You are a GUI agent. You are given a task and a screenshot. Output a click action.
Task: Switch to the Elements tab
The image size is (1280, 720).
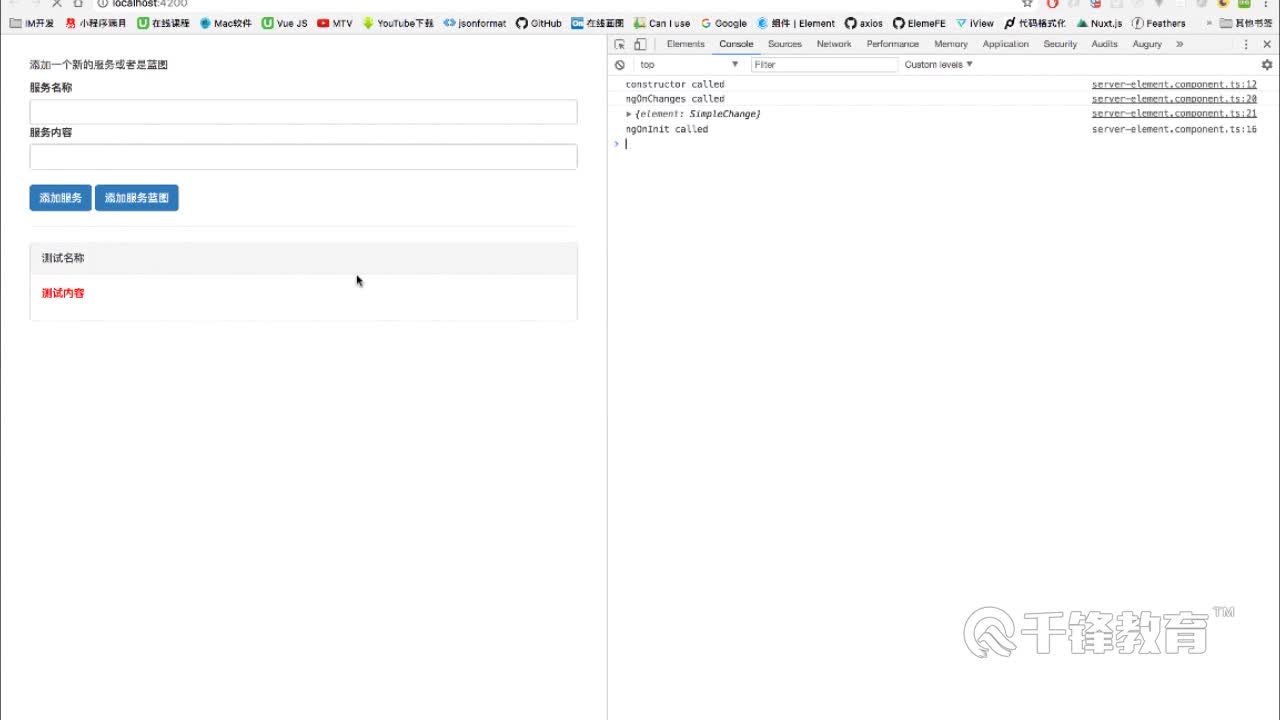(685, 44)
